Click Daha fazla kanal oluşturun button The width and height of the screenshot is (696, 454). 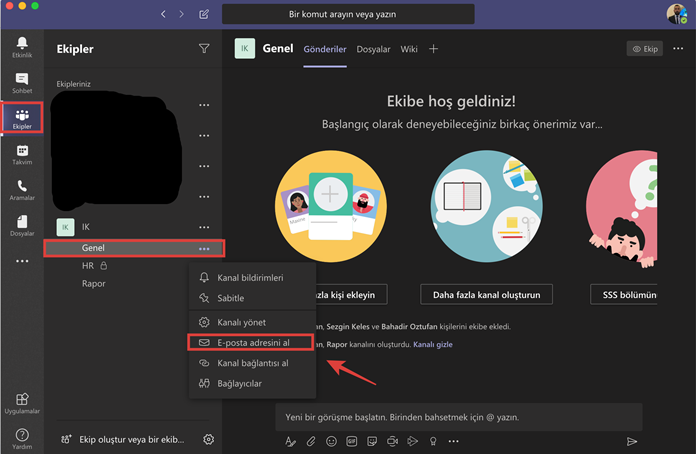pyautogui.click(x=486, y=295)
